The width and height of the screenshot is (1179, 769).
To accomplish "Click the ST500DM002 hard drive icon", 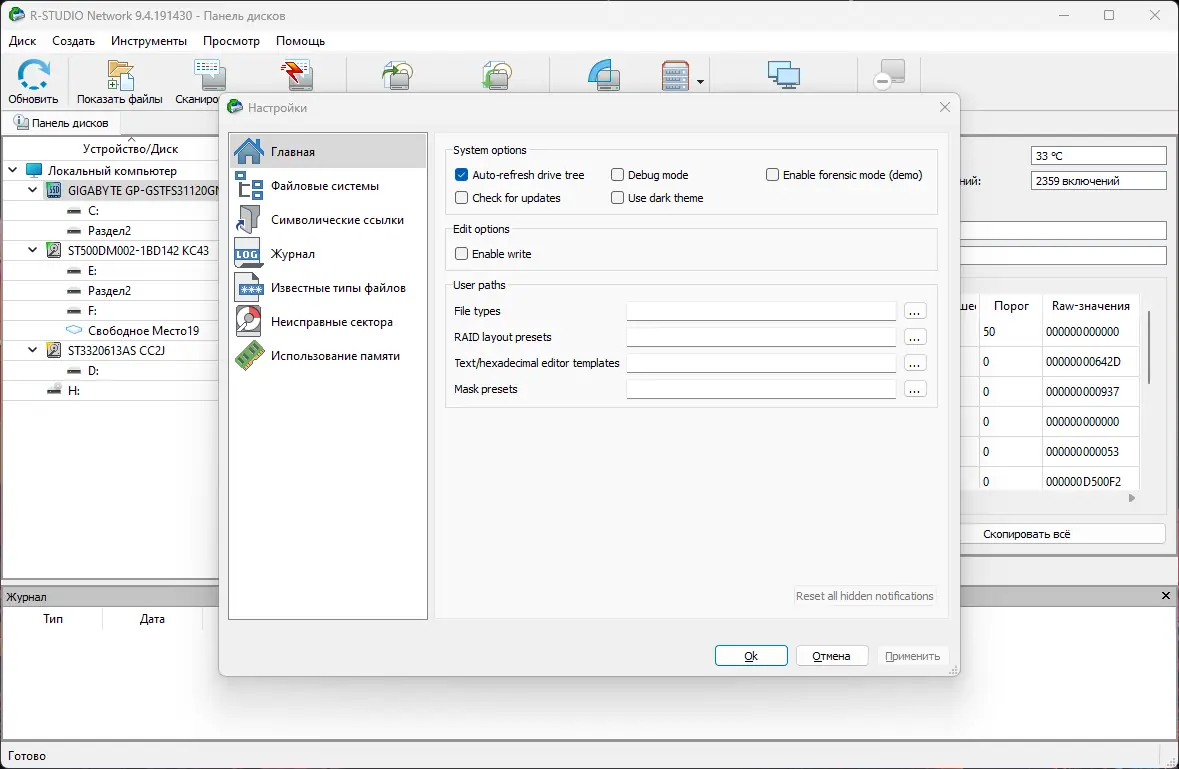I will pyautogui.click(x=54, y=250).
